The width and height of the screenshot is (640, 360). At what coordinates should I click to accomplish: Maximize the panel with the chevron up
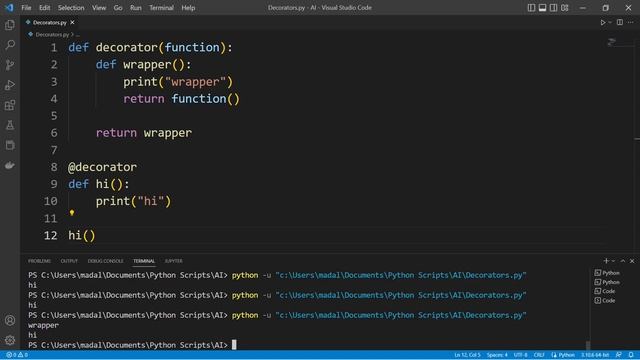coord(623,261)
